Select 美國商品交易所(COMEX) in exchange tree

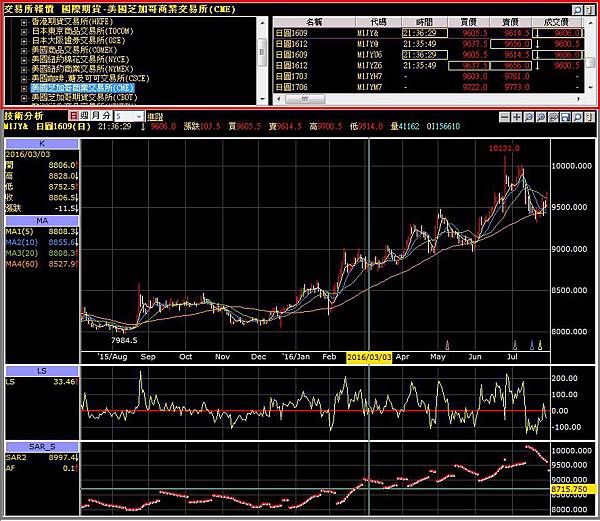pos(74,50)
